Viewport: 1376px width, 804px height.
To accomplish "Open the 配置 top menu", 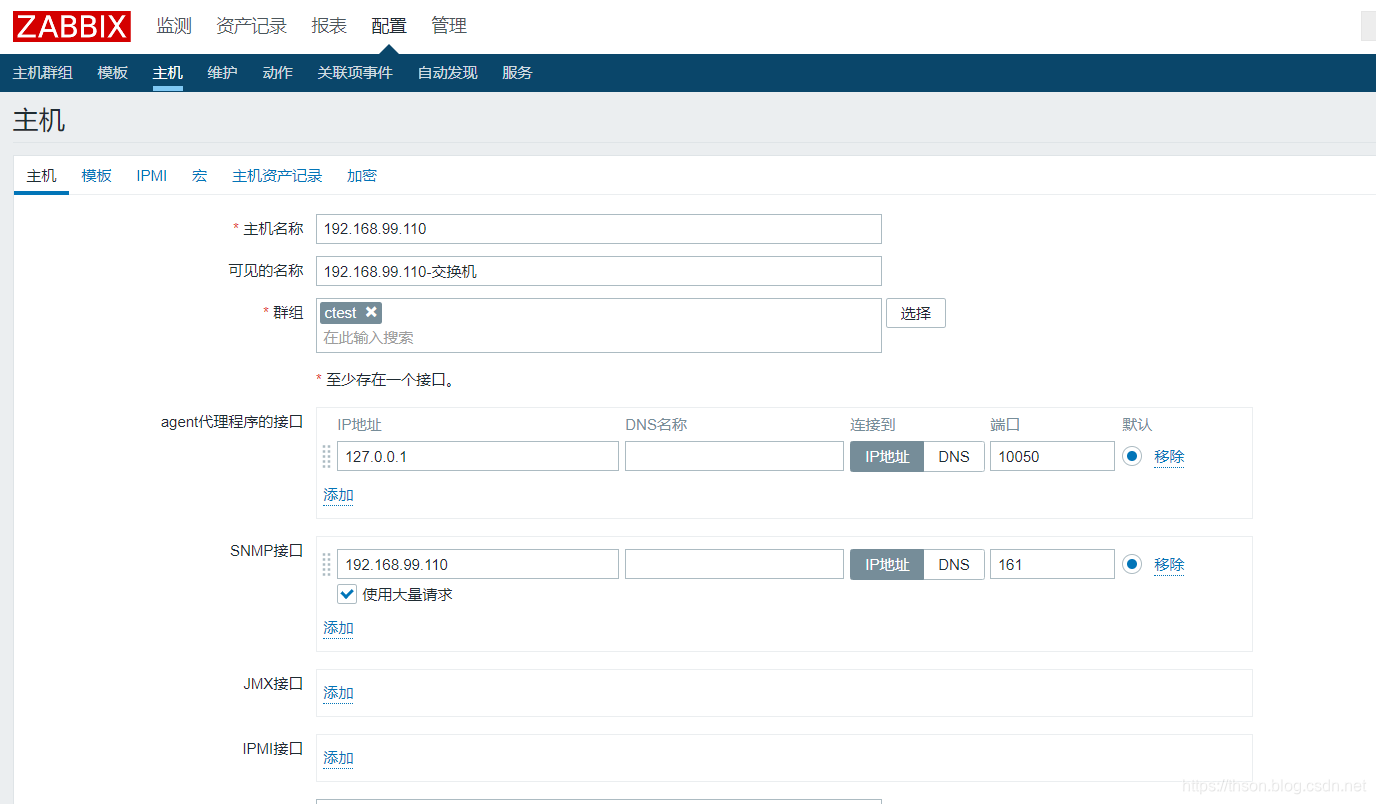I will 389,26.
